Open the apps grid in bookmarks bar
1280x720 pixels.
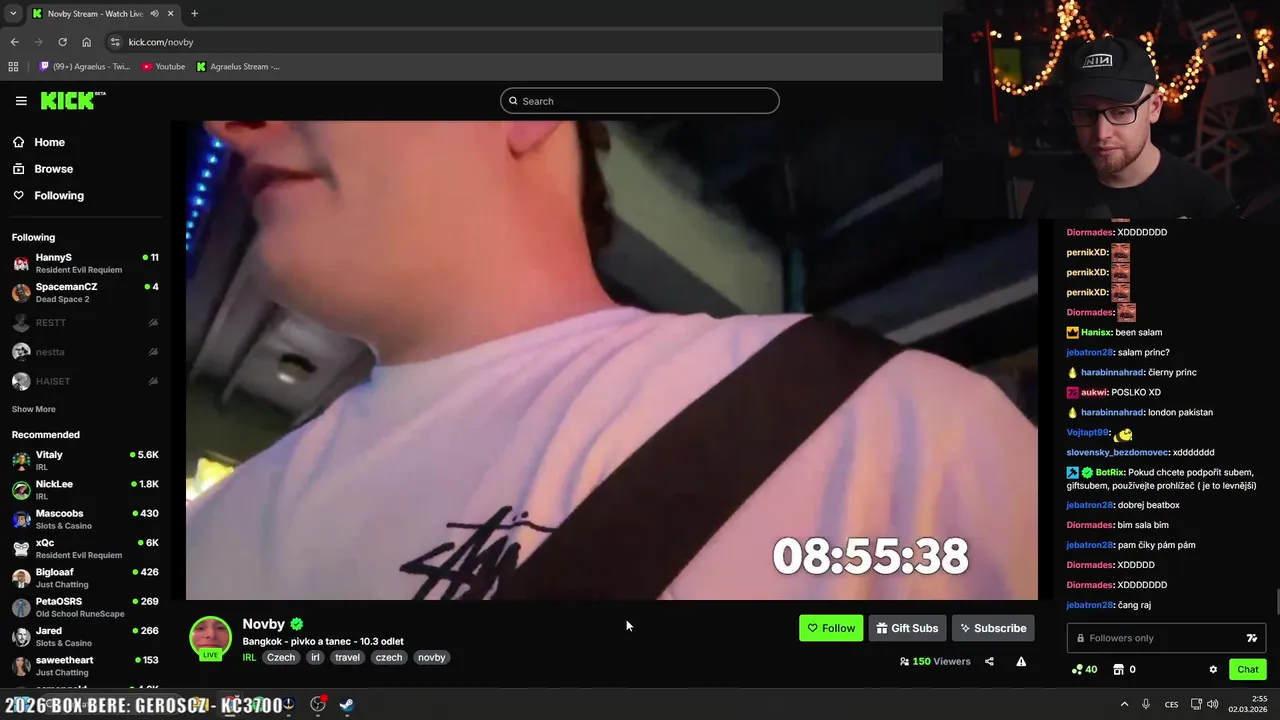13,67
